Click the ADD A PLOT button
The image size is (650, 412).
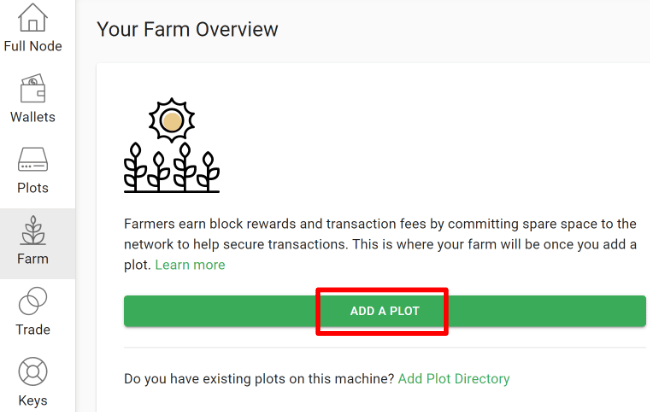click(385, 311)
